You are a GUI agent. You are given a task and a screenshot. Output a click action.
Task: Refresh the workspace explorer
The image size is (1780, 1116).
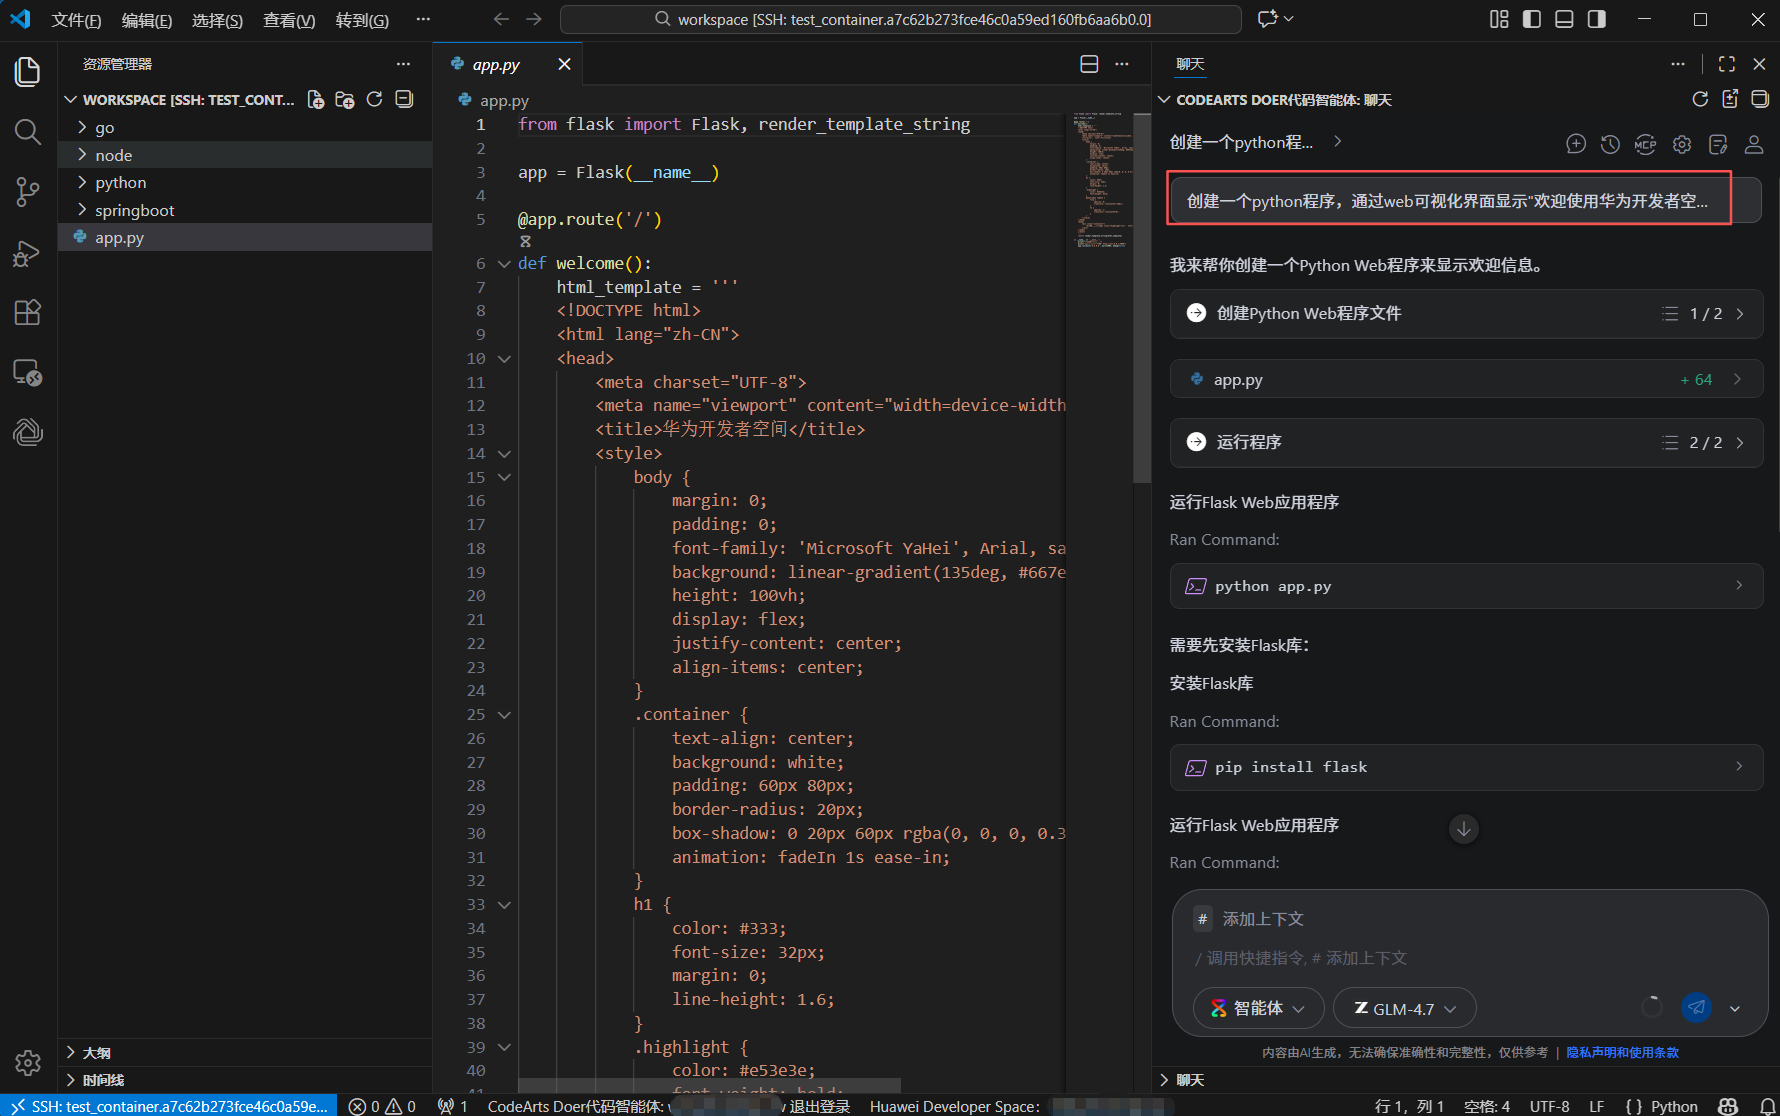pyautogui.click(x=374, y=99)
